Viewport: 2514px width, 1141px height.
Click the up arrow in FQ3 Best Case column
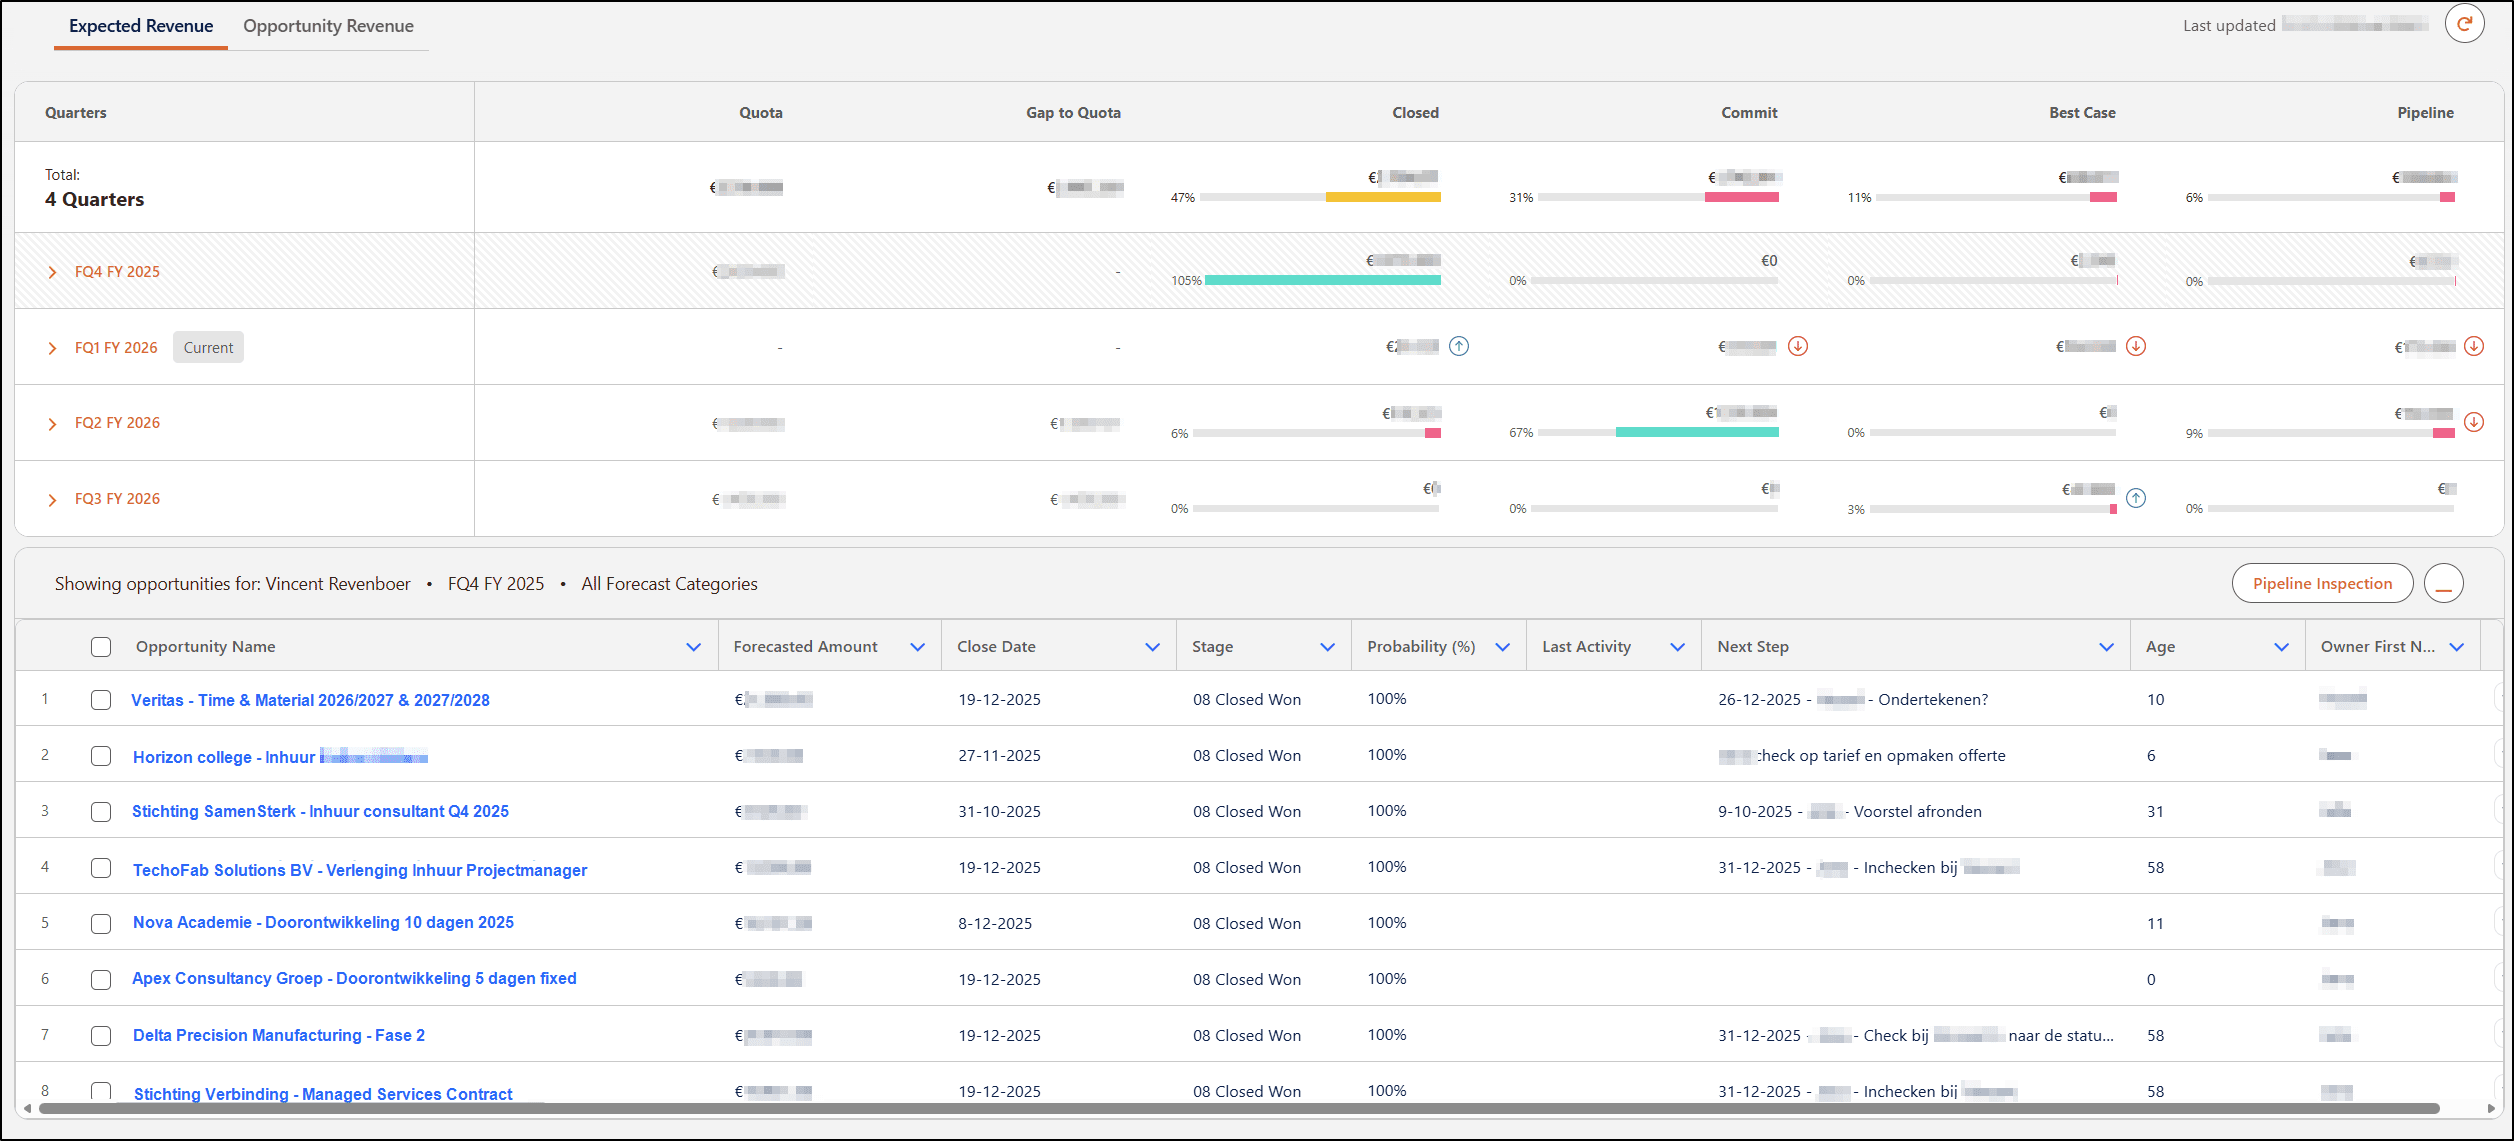2135,498
